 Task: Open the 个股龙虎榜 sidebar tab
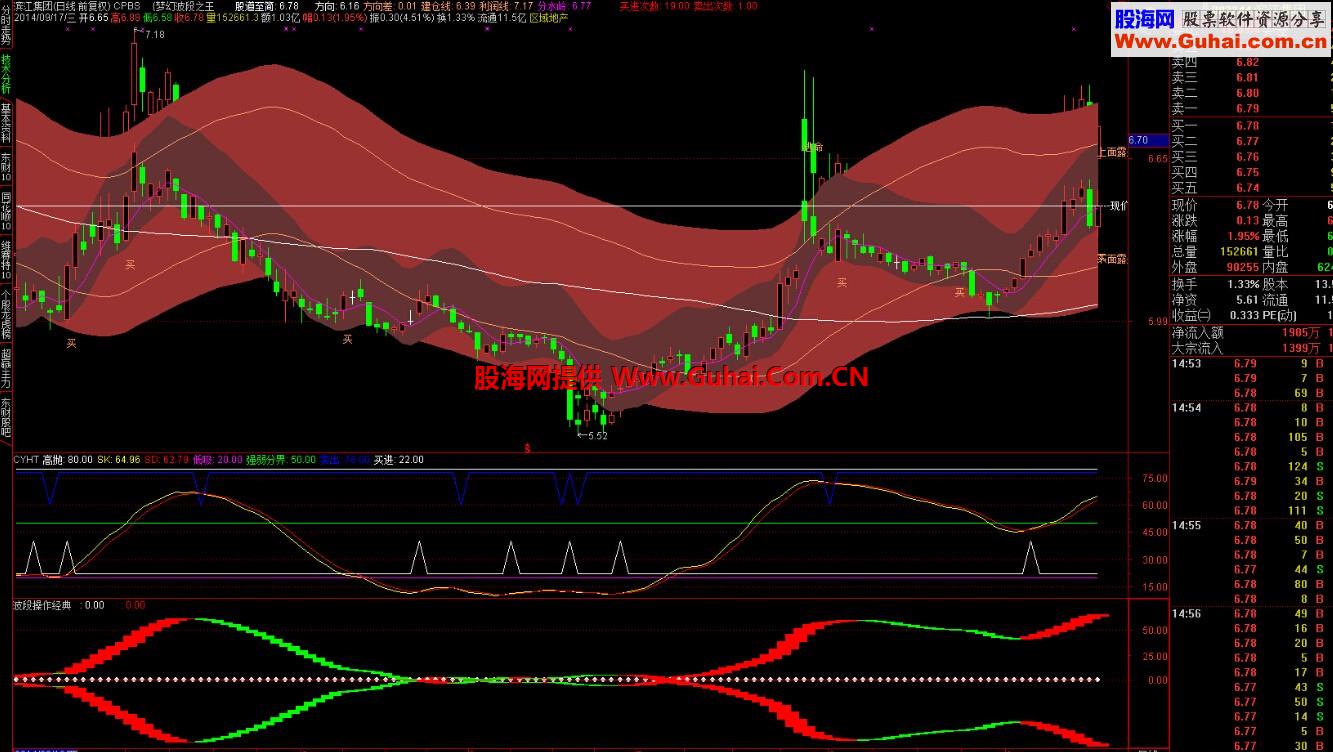click(6, 314)
